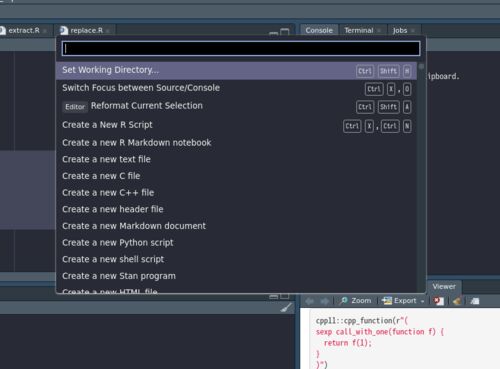Open the Export dropdown
The width and height of the screenshot is (500, 369).
tap(403, 301)
